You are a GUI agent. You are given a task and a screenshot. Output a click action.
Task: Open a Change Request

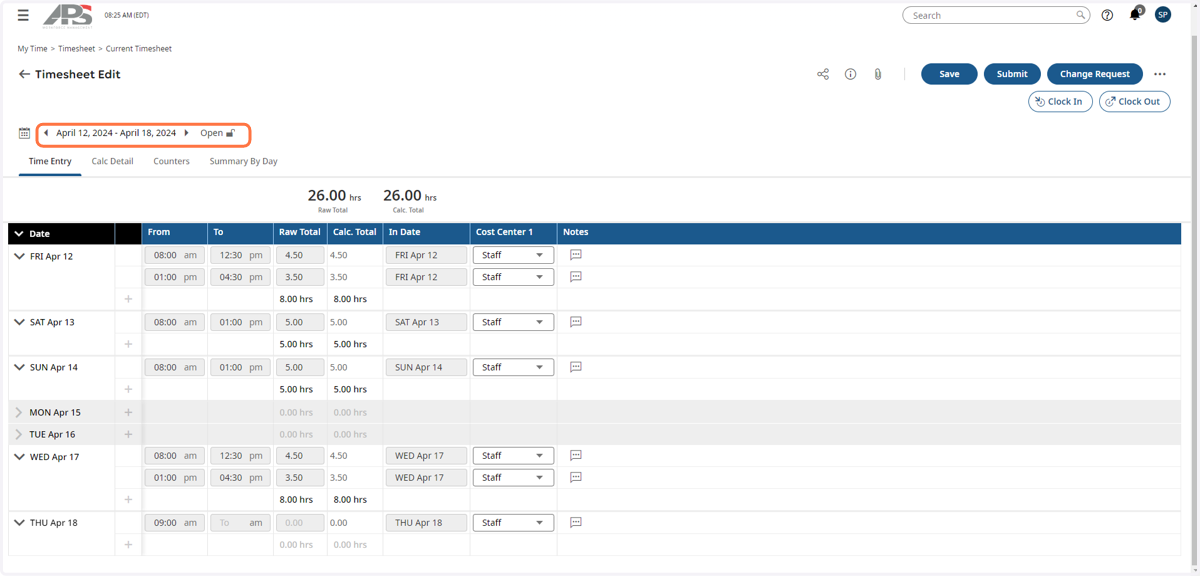1095,74
